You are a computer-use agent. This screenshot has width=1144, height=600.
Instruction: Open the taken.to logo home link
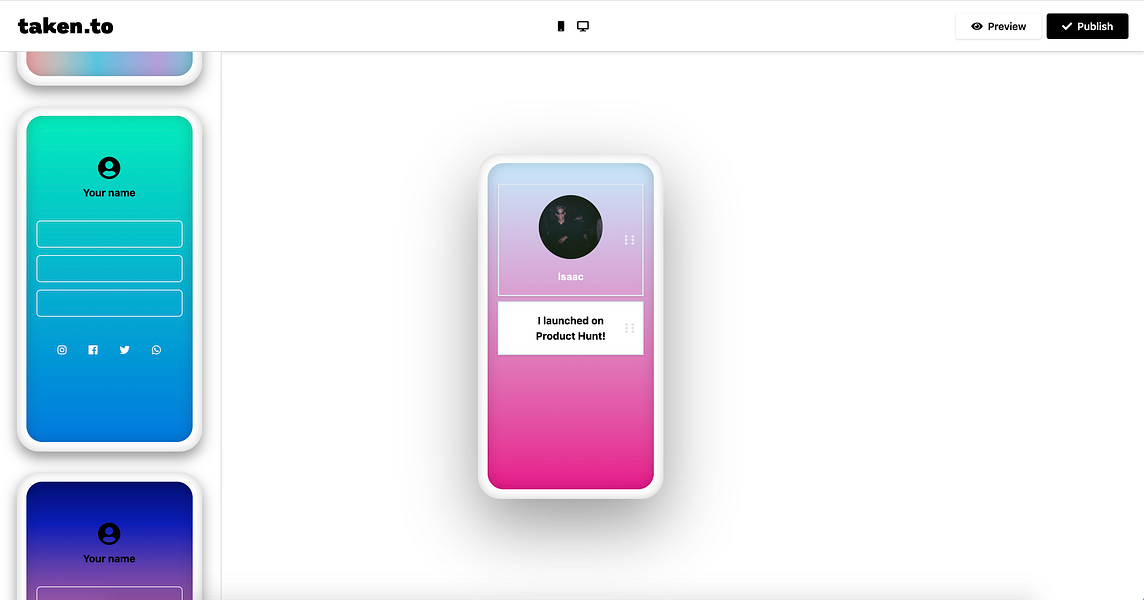pos(66,26)
